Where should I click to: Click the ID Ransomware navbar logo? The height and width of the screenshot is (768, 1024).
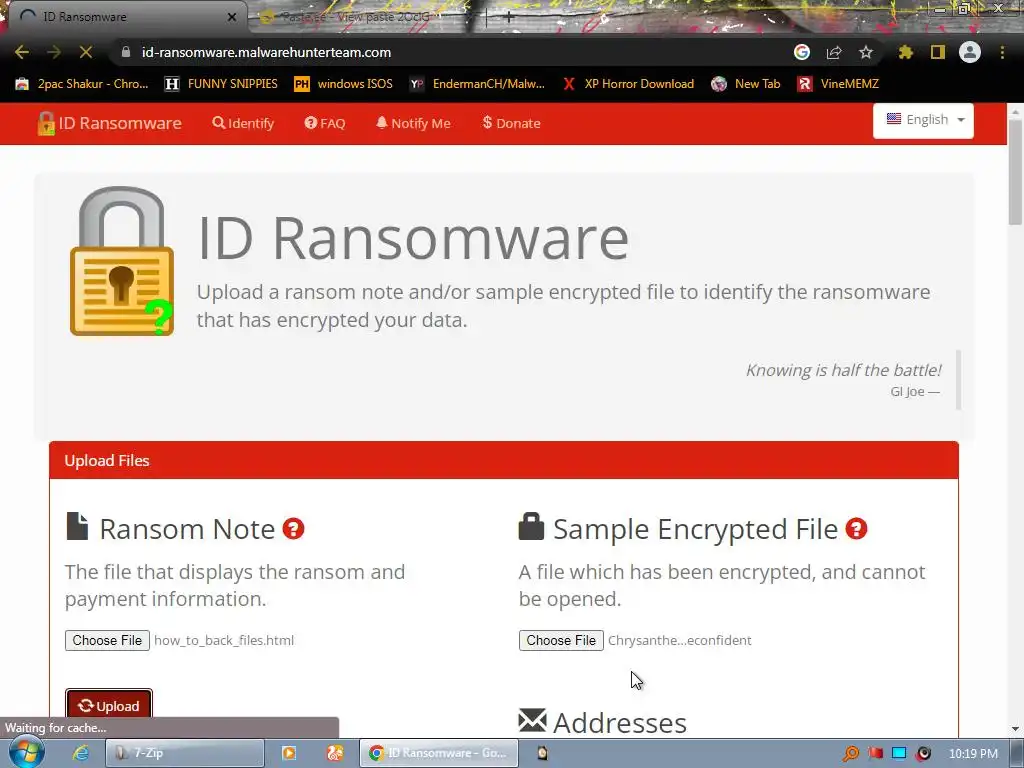[110, 123]
